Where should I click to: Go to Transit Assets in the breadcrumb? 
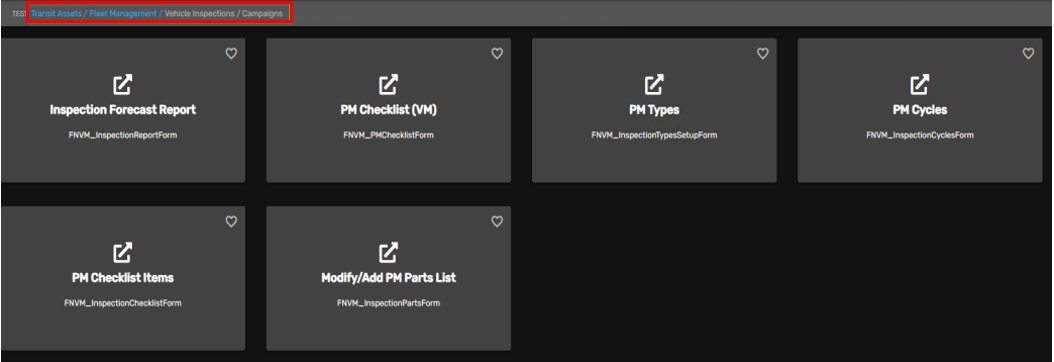point(56,13)
